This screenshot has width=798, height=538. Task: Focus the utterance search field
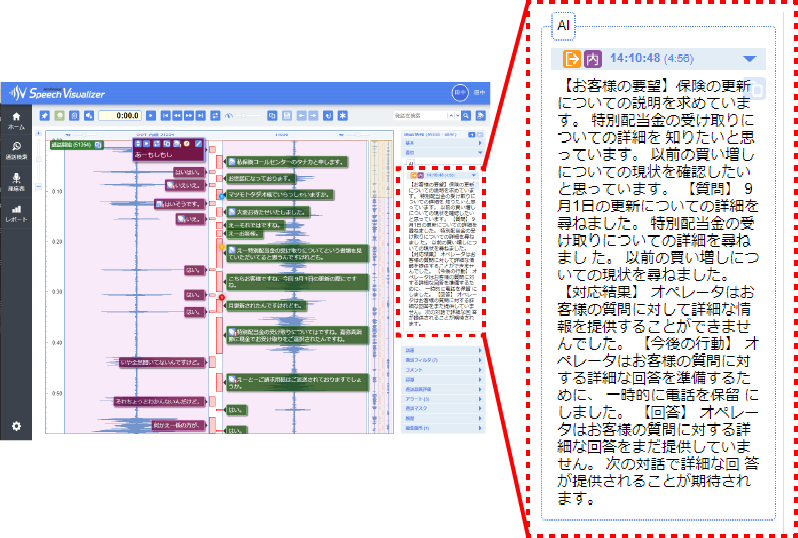tap(420, 116)
